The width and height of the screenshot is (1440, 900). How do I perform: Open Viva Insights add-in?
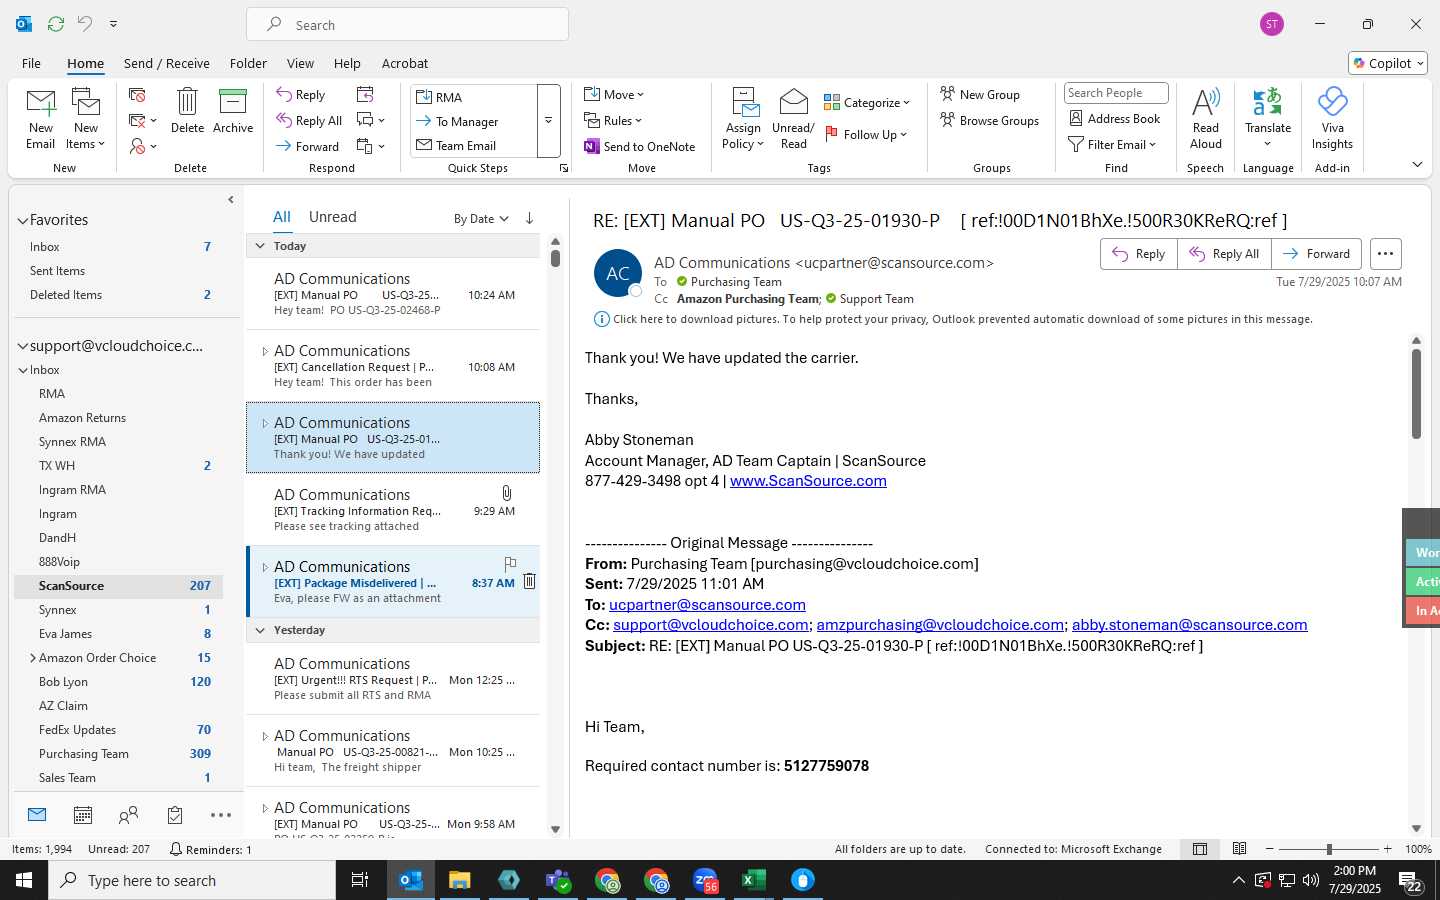pos(1332,118)
